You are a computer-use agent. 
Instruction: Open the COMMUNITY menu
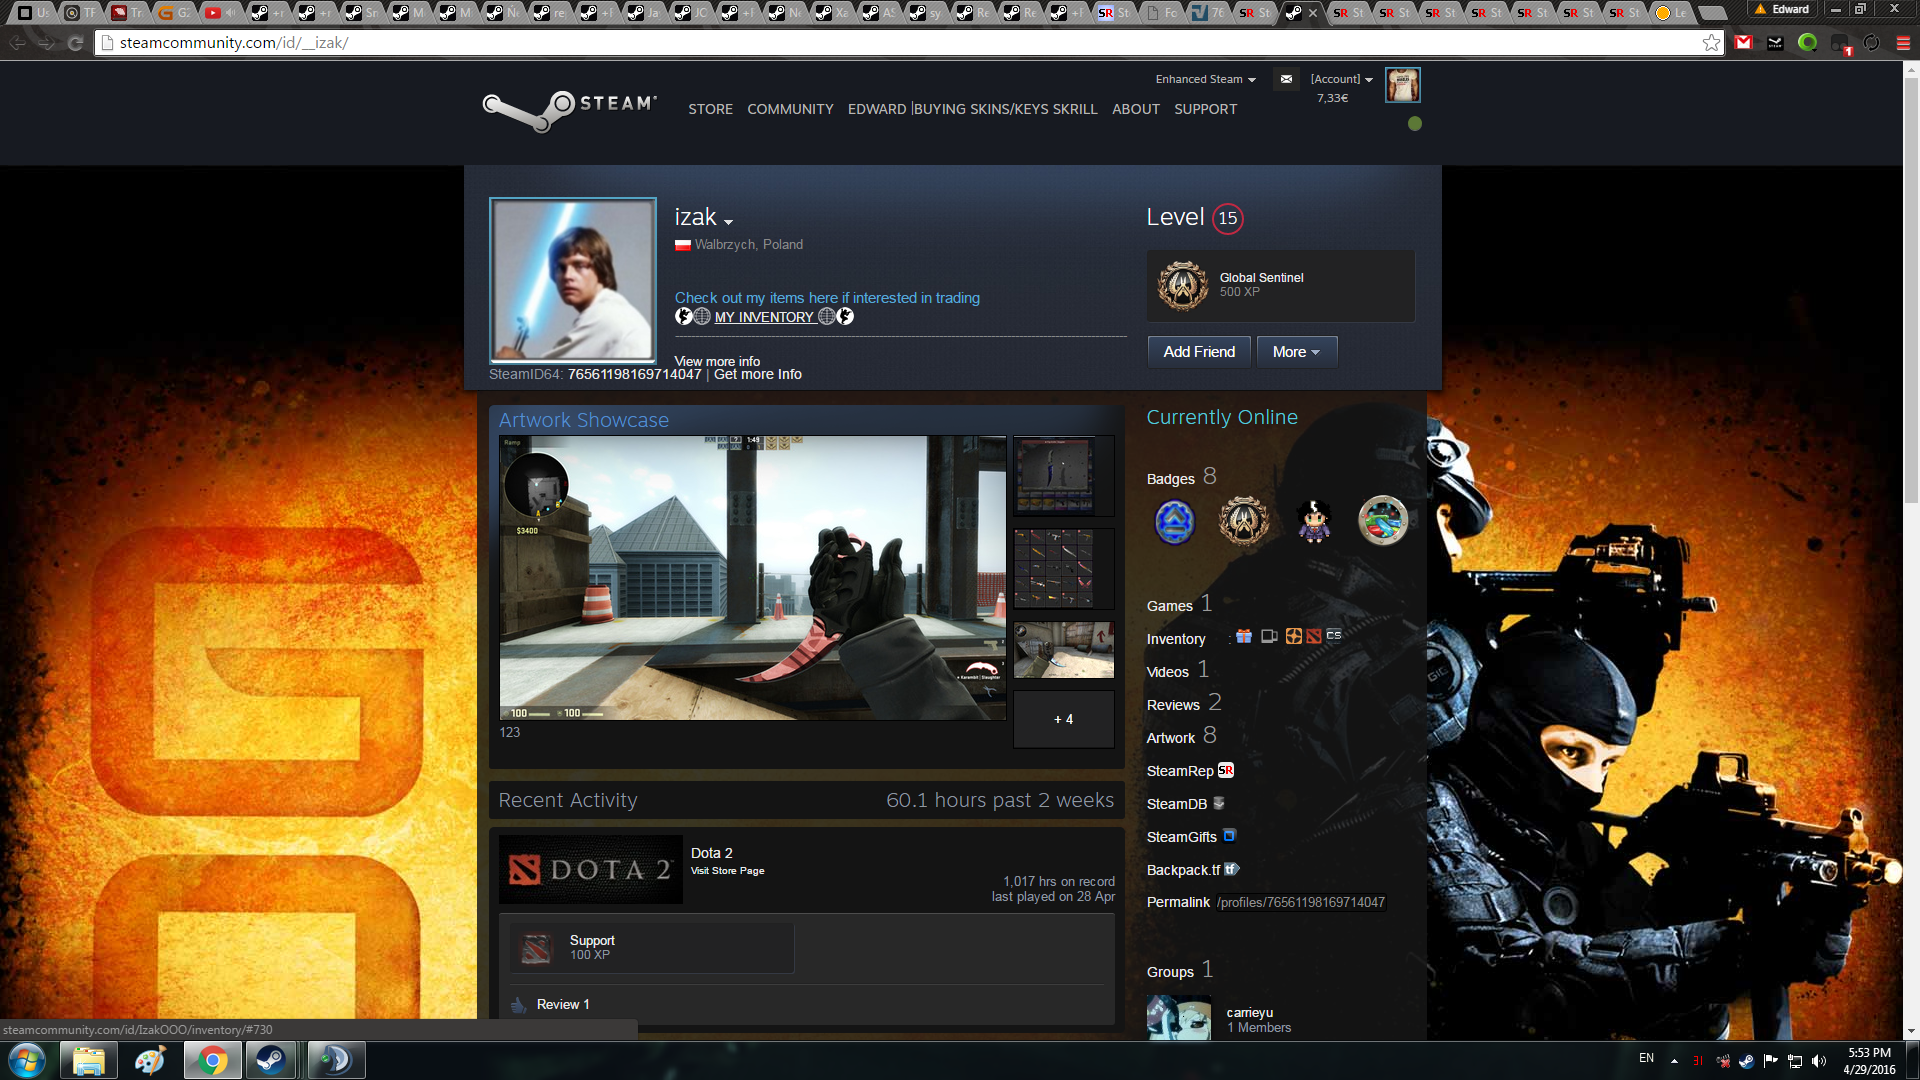pyautogui.click(x=790, y=109)
